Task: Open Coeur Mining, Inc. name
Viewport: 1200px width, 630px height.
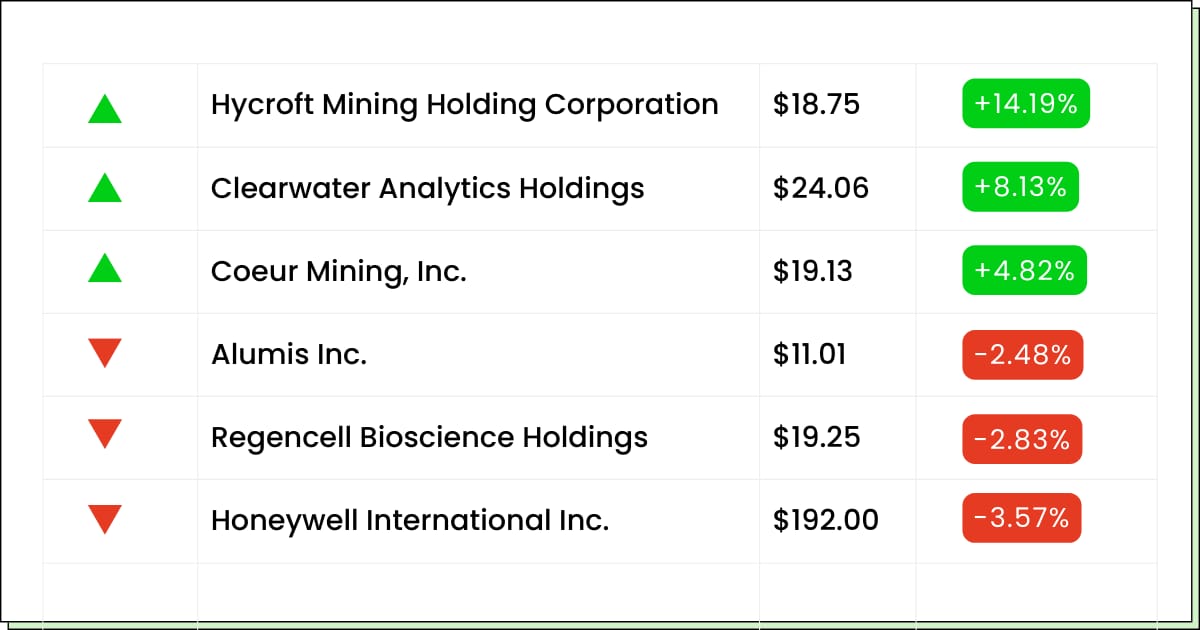Action: [x=339, y=271]
